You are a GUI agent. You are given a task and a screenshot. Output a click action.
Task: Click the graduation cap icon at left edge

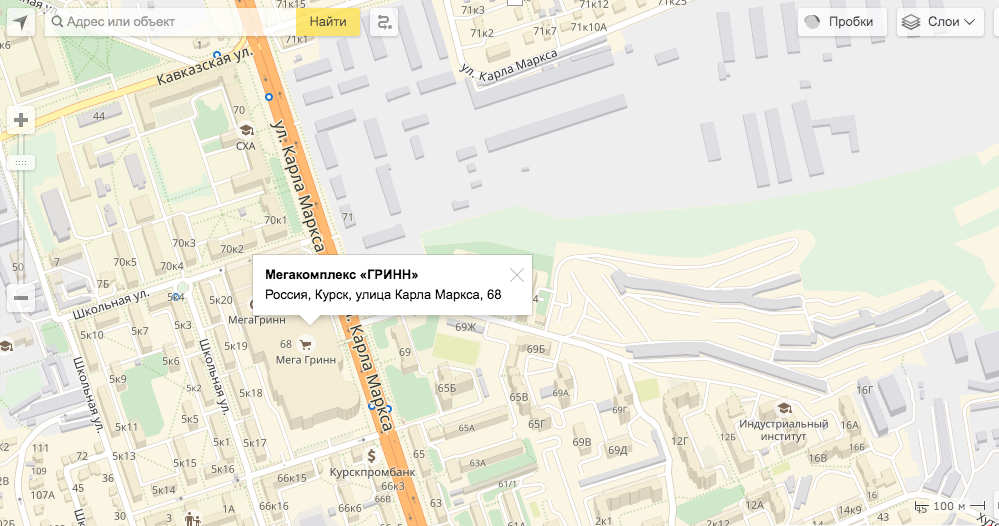(6, 346)
